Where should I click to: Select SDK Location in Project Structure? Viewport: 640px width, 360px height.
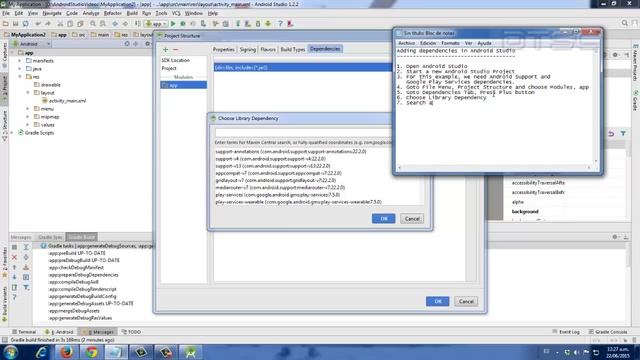[176, 60]
